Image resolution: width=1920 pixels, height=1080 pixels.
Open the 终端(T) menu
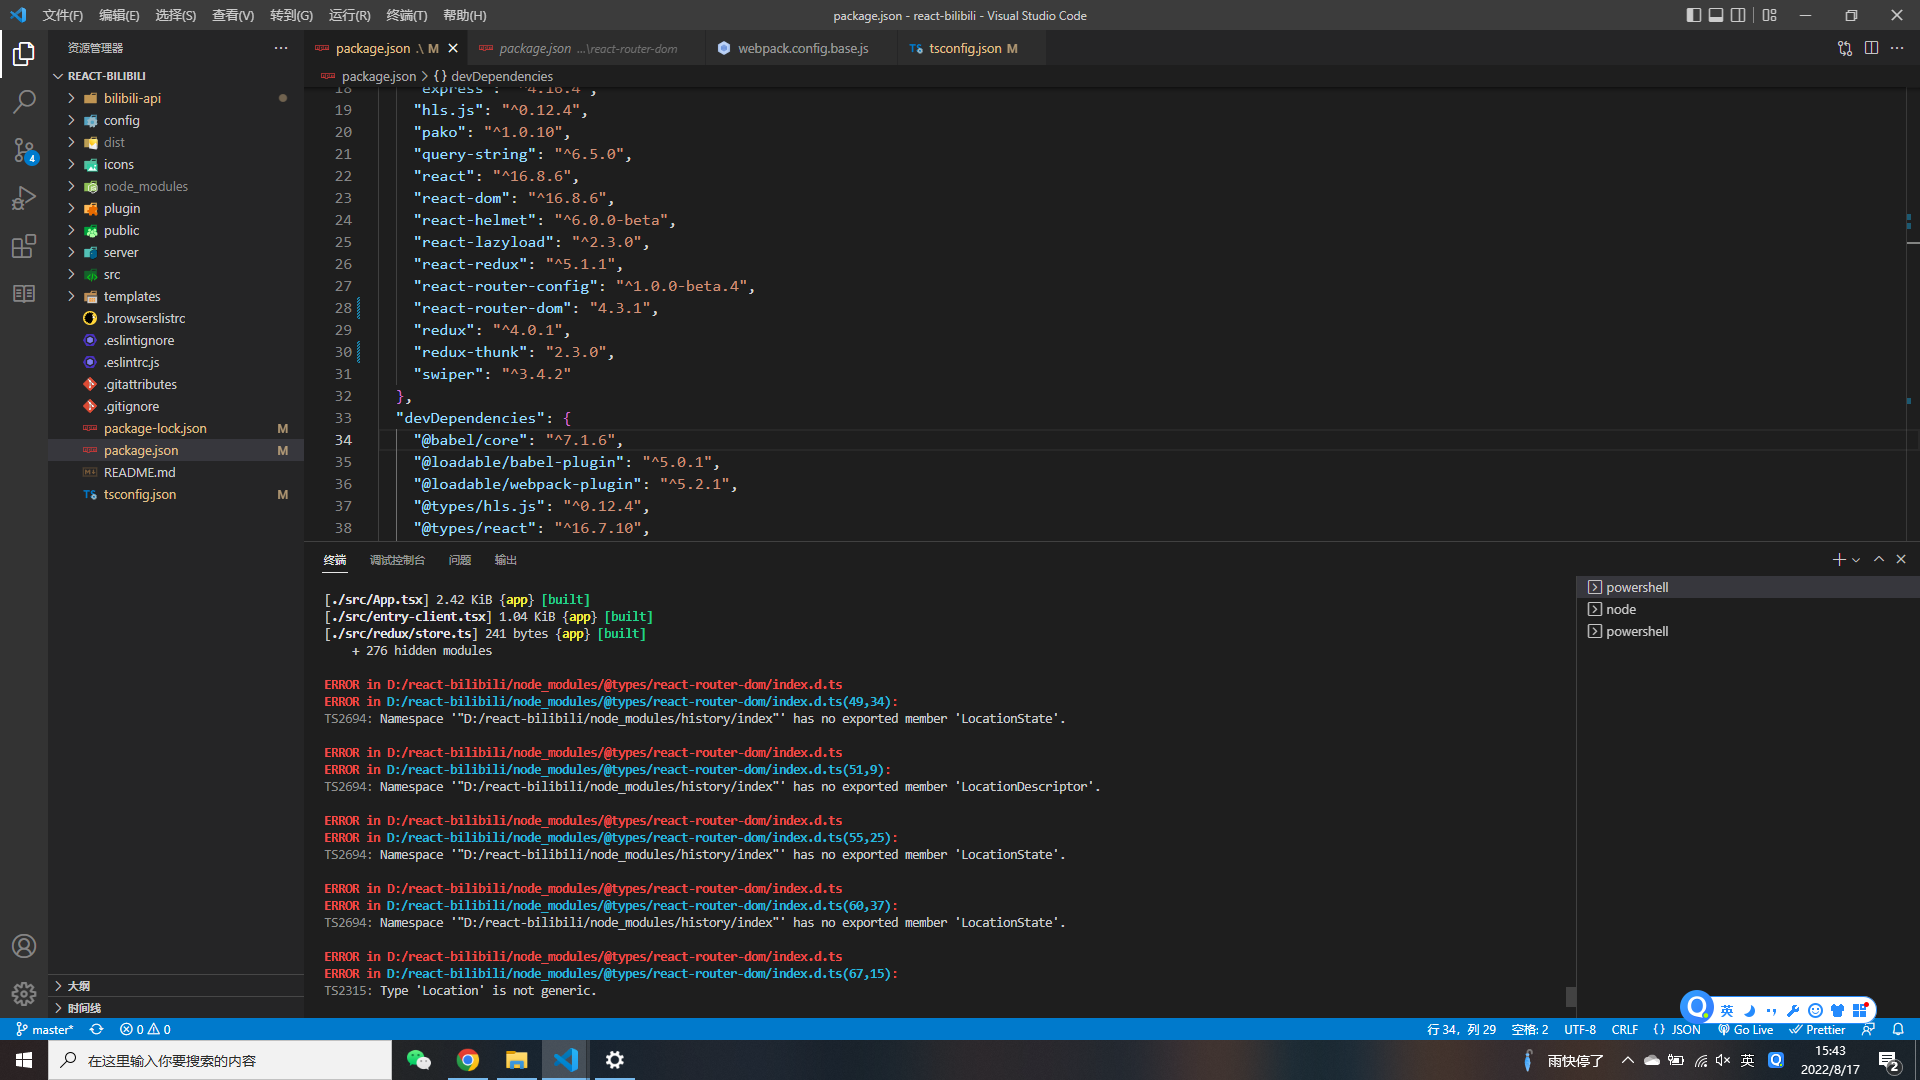pos(406,15)
